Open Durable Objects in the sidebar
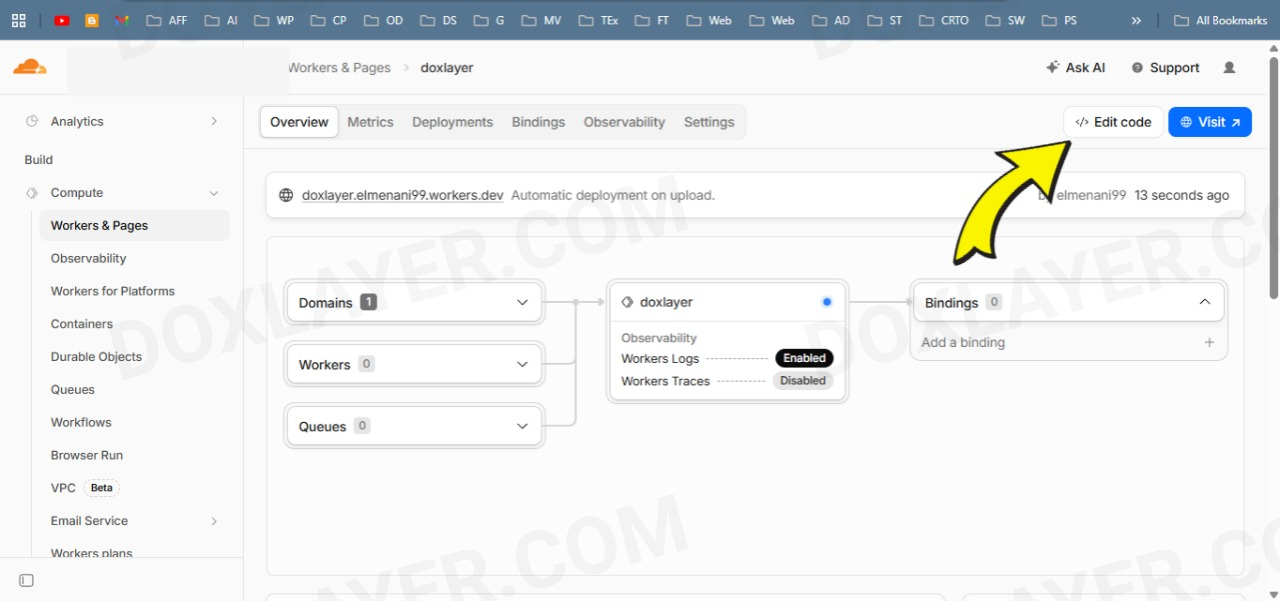Image resolution: width=1280 pixels, height=601 pixels. (96, 357)
